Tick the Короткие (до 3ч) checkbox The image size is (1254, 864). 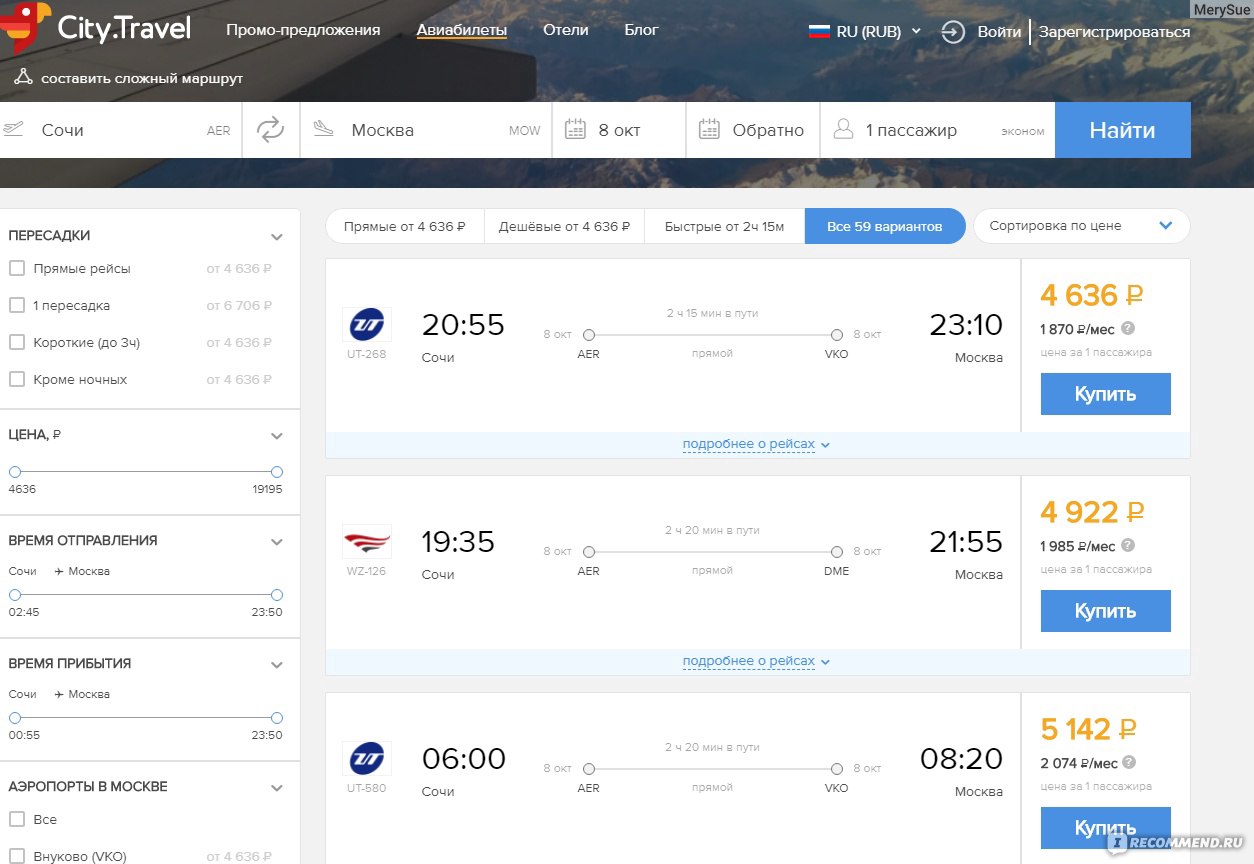pos(17,343)
